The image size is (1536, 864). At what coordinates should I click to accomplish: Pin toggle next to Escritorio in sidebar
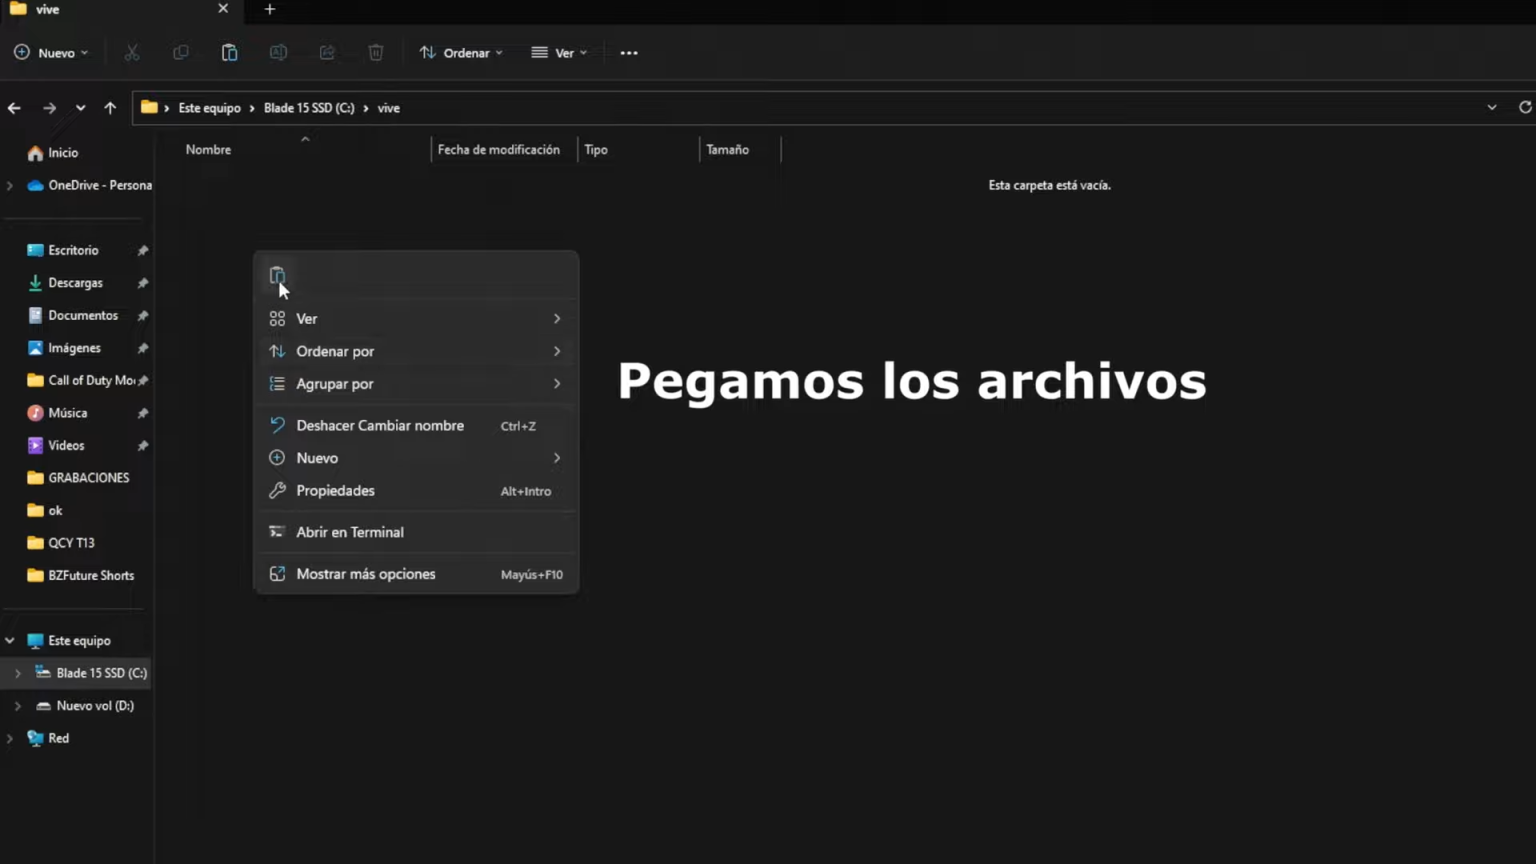tap(143, 249)
